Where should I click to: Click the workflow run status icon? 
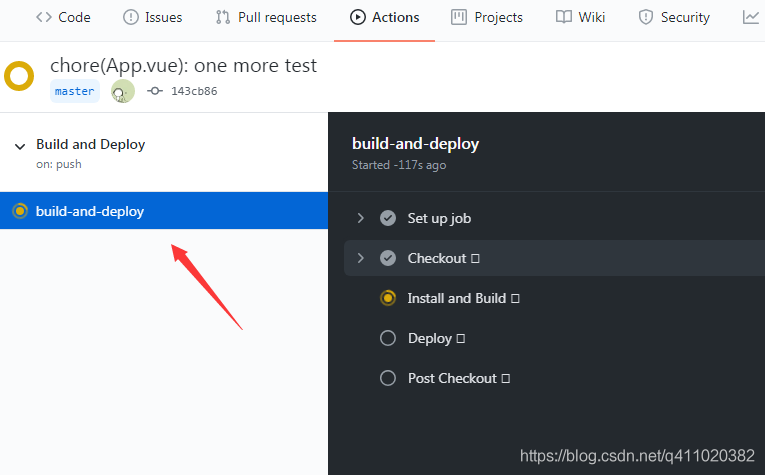[19, 76]
